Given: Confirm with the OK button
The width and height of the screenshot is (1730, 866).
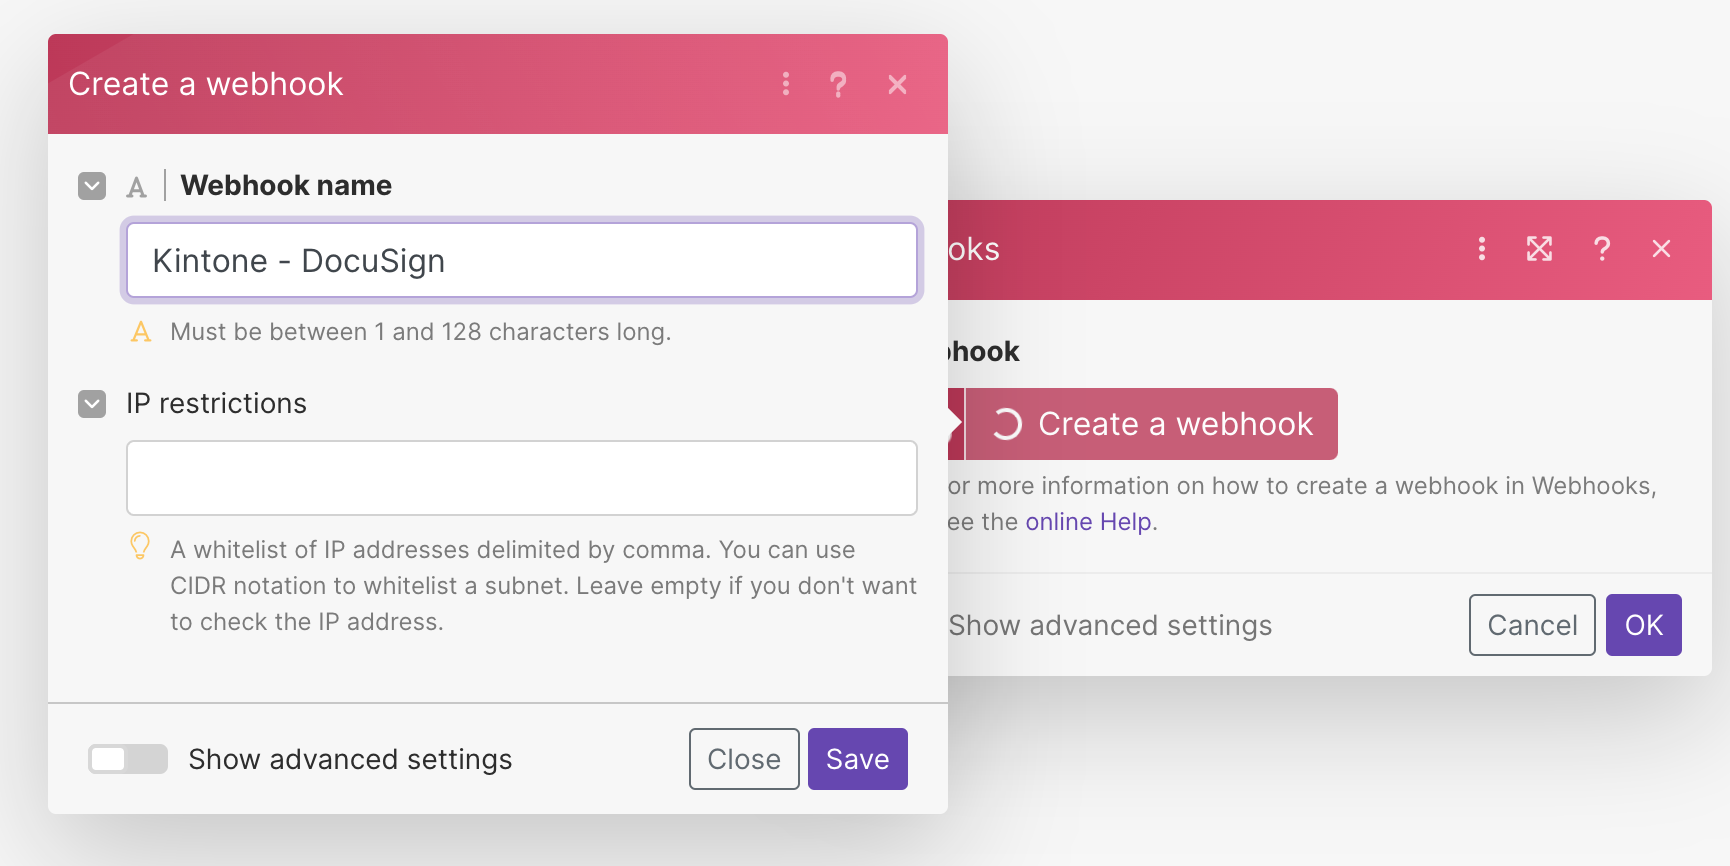Looking at the screenshot, I should click(x=1643, y=625).
